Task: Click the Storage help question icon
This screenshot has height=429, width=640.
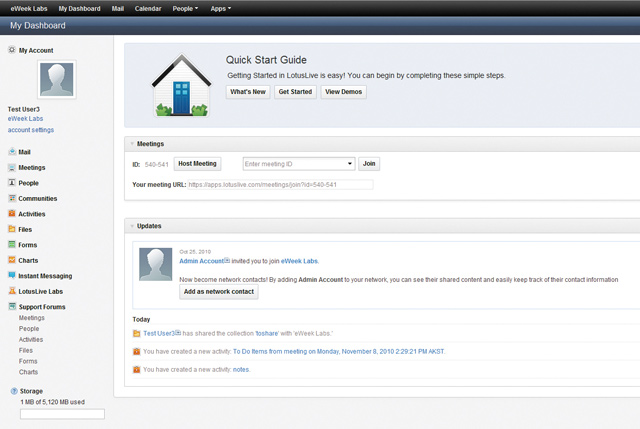Action: click(14, 391)
